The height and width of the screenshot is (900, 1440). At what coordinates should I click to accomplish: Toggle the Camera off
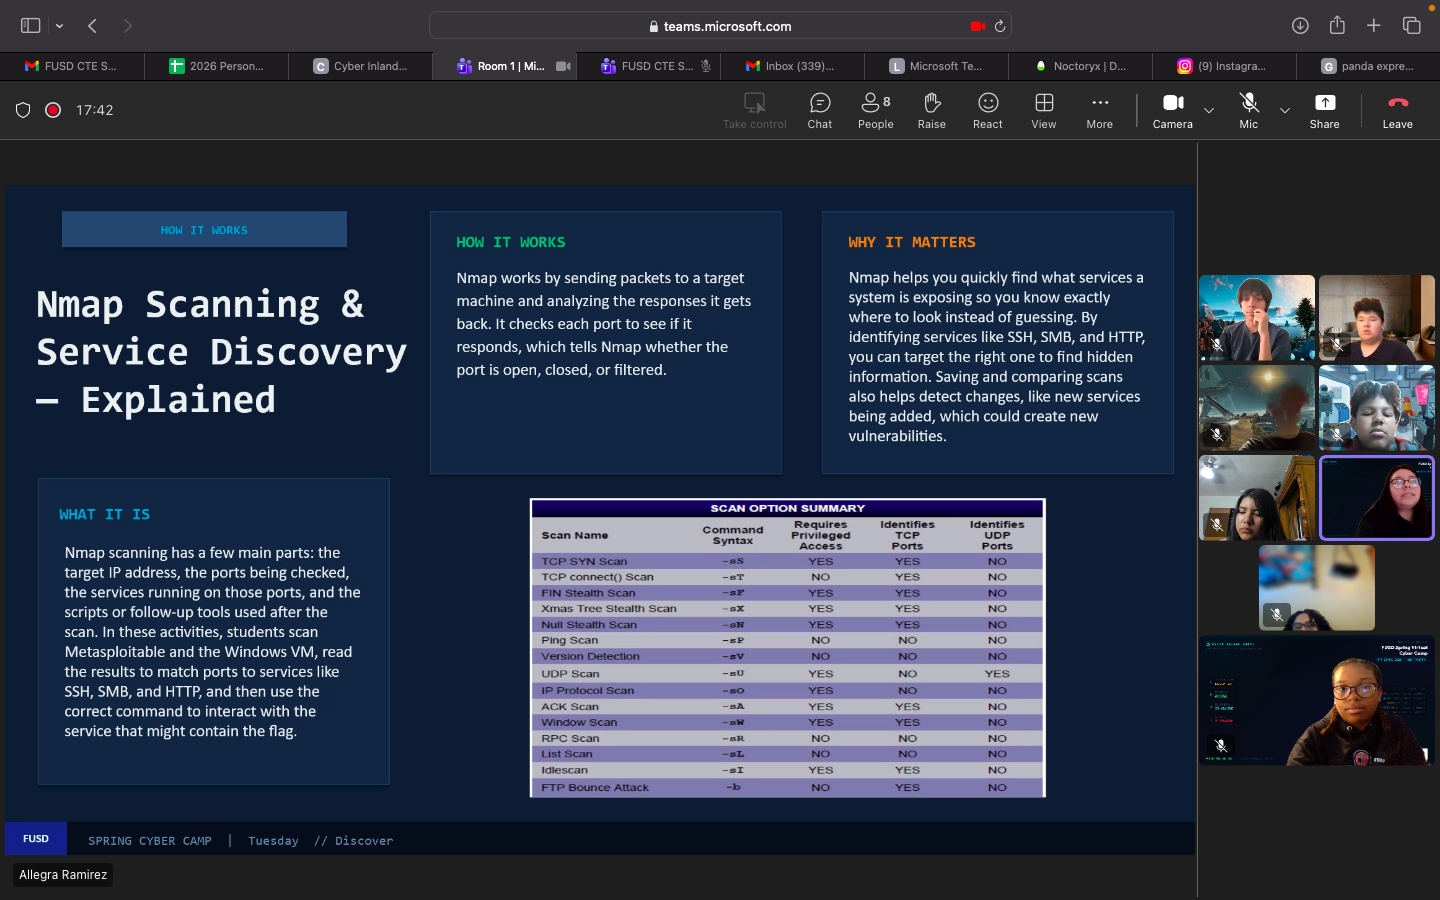[1172, 110]
